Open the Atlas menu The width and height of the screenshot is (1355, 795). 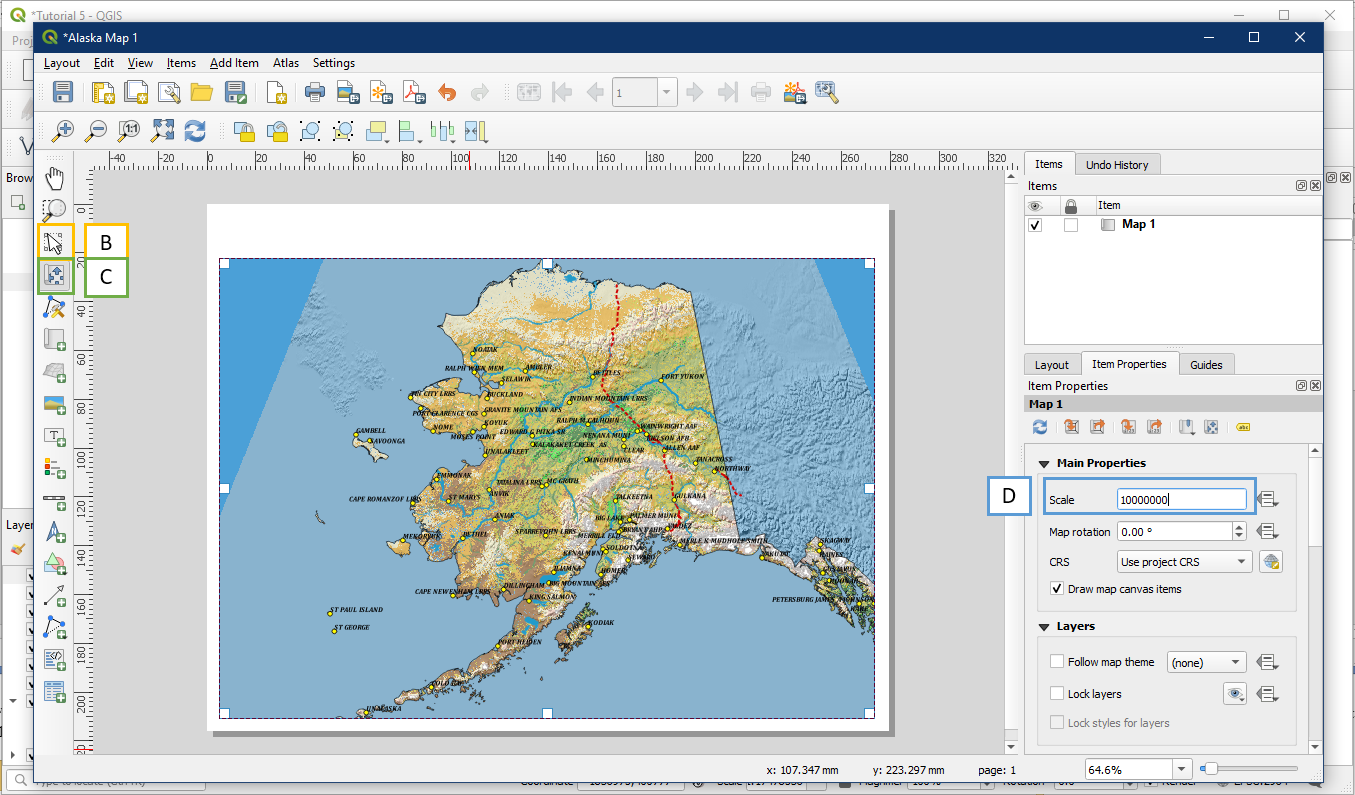coord(285,63)
